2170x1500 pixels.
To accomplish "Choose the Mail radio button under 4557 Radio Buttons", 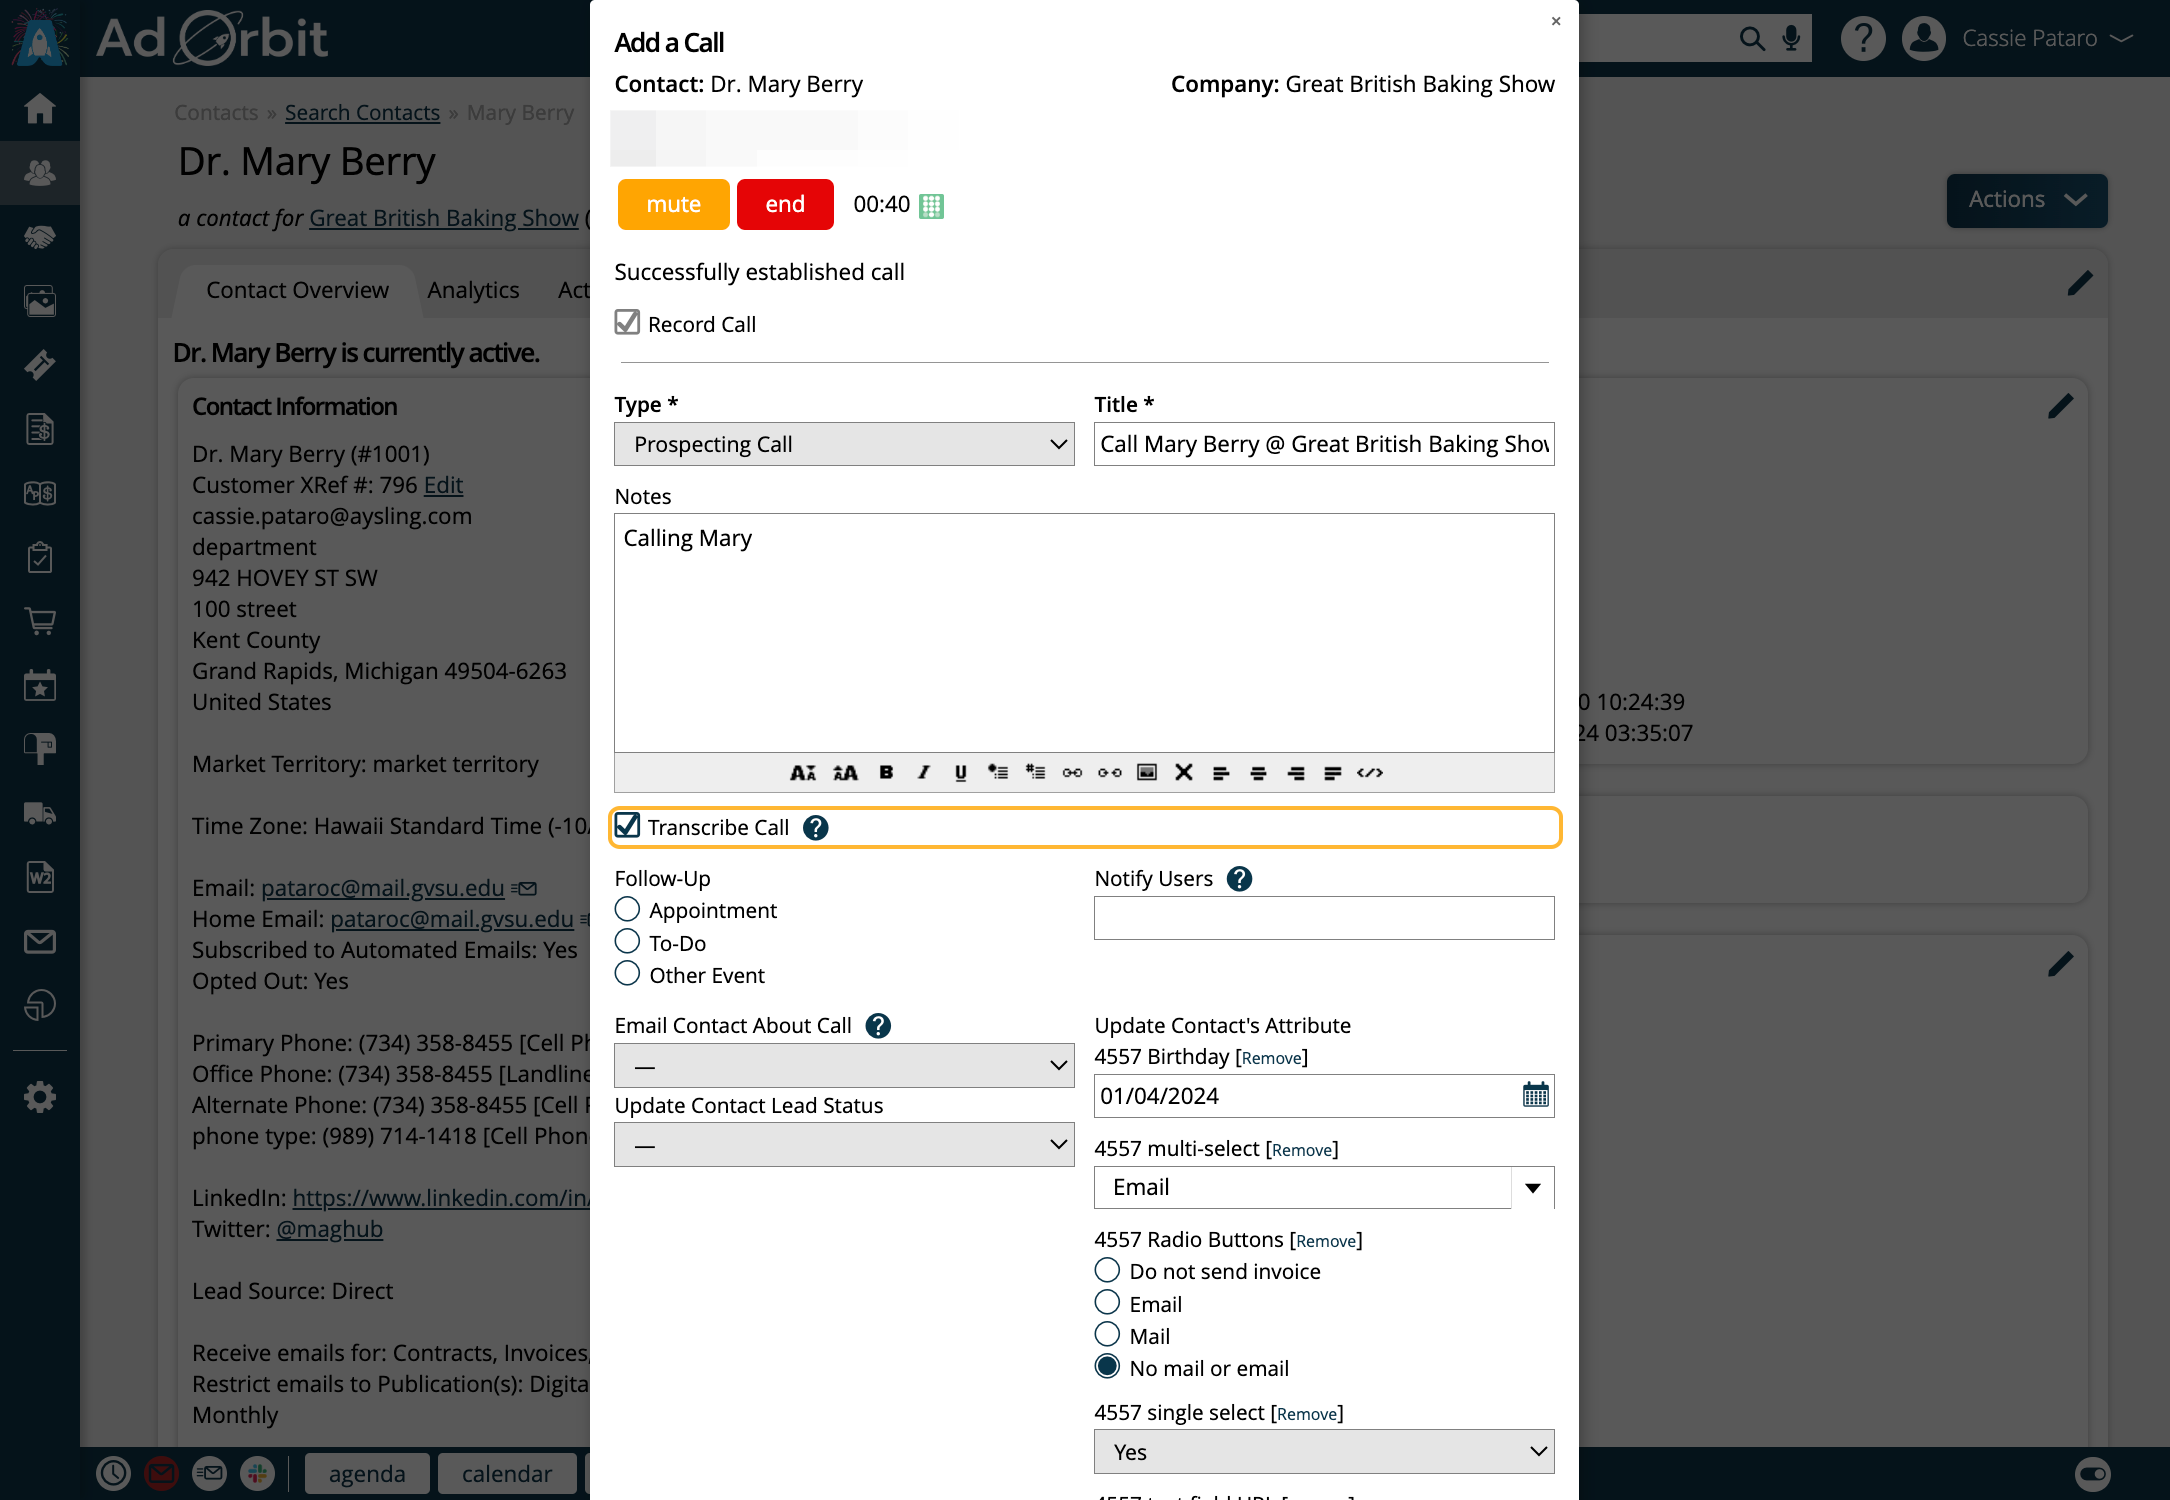I will [x=1107, y=1334].
